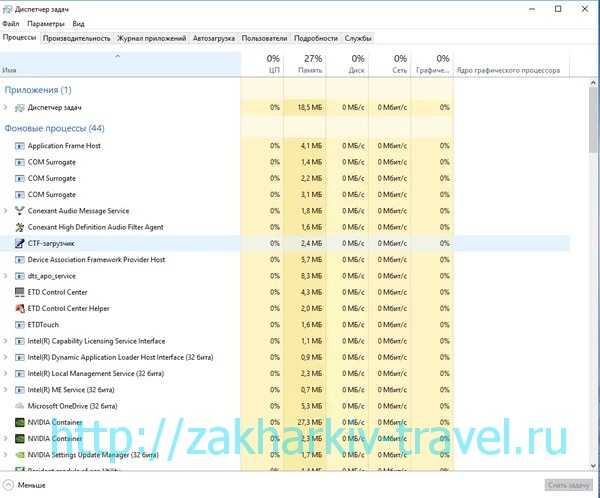The image size is (600, 498).
Task: Sort by the ЦП column header
Action: 262,64
